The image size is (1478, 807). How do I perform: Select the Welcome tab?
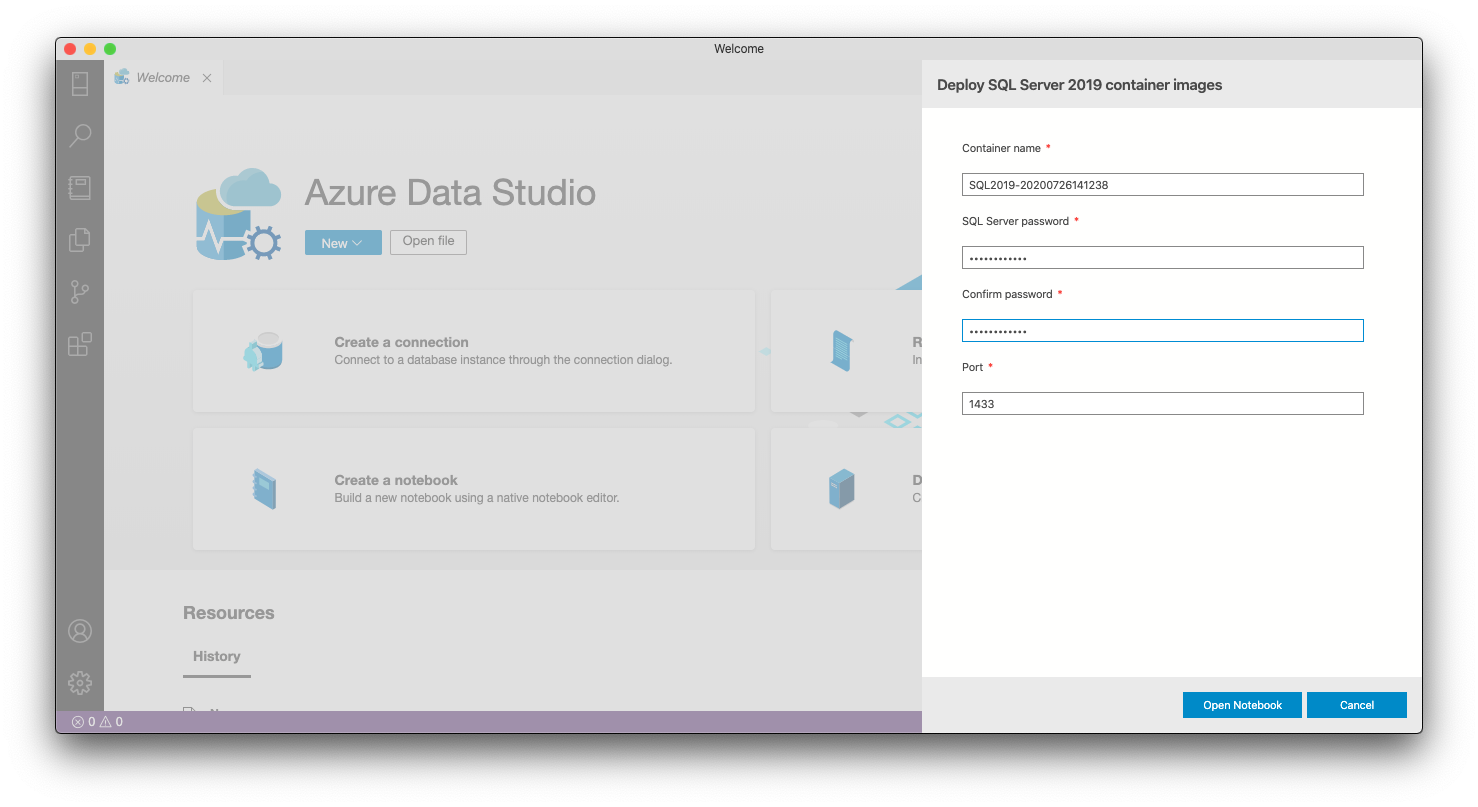(162, 78)
